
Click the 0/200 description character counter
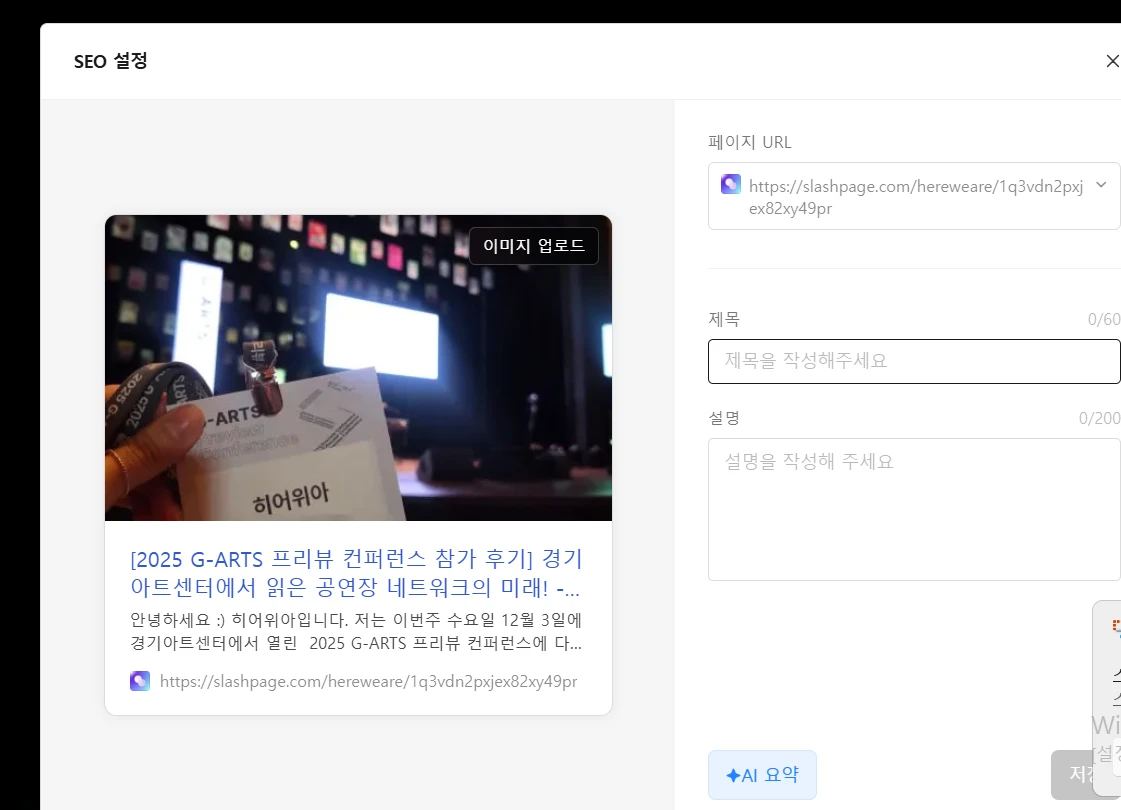pyautogui.click(x=1099, y=418)
